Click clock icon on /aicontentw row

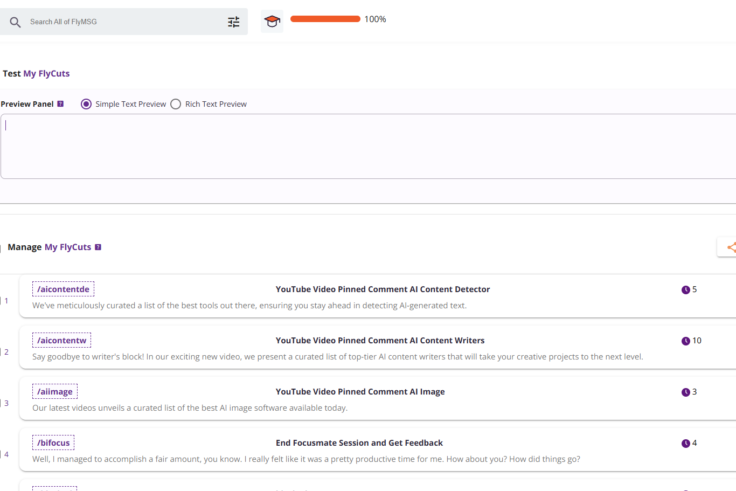tap(685, 341)
